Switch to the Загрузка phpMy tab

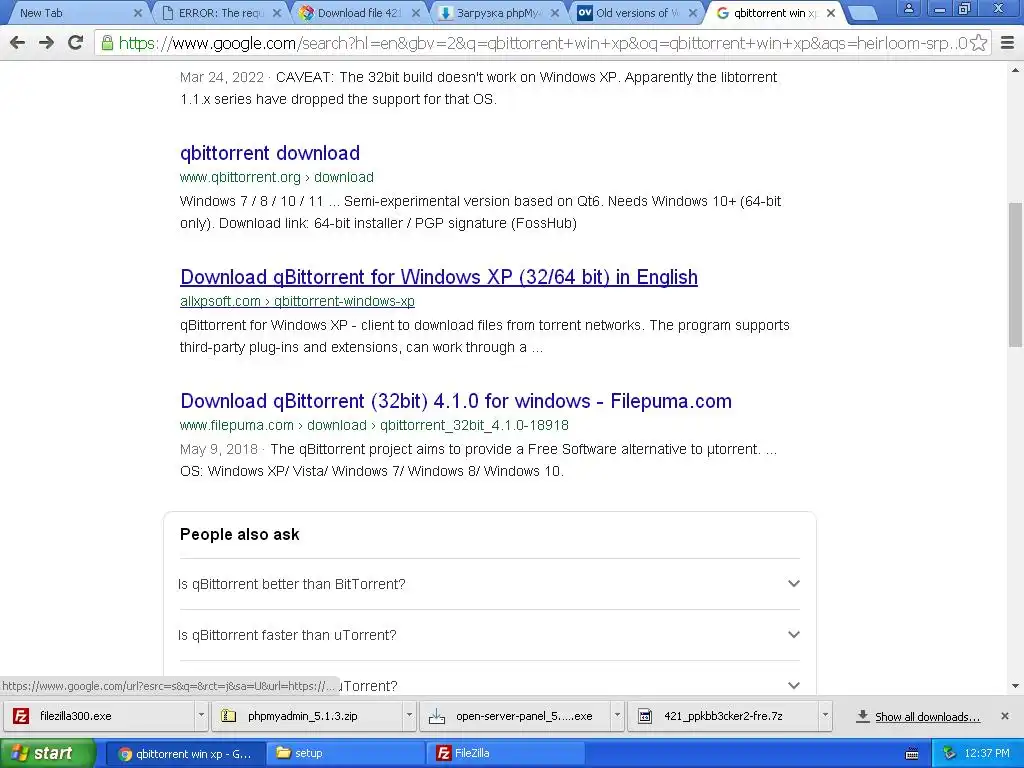point(498,13)
